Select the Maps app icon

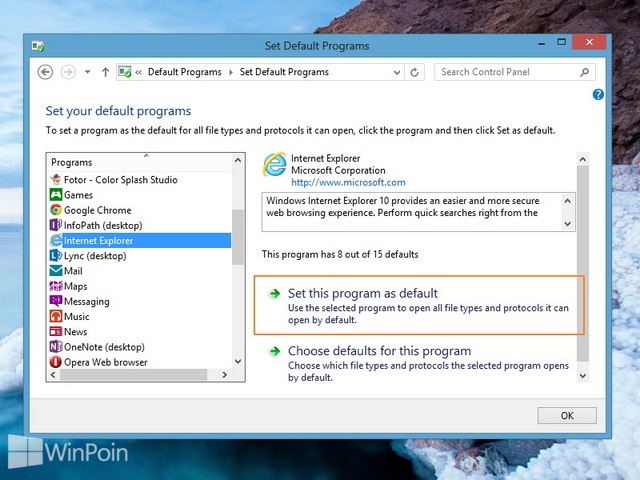(56, 286)
